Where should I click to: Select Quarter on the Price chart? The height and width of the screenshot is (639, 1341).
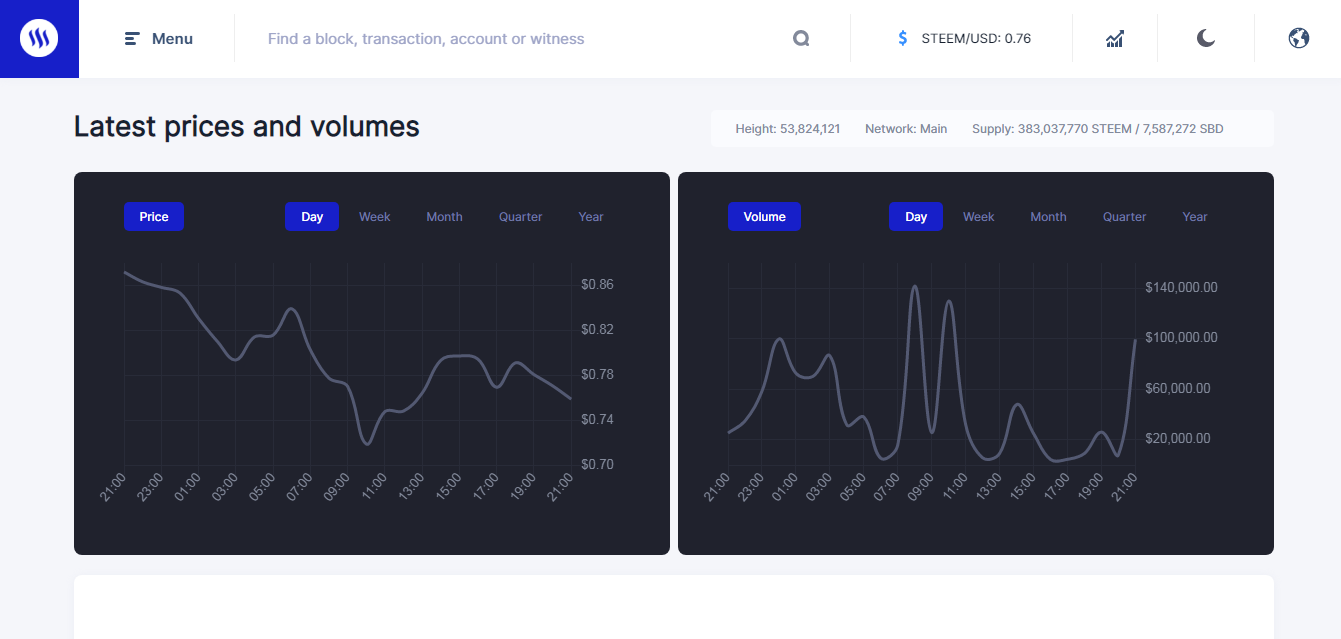point(521,217)
